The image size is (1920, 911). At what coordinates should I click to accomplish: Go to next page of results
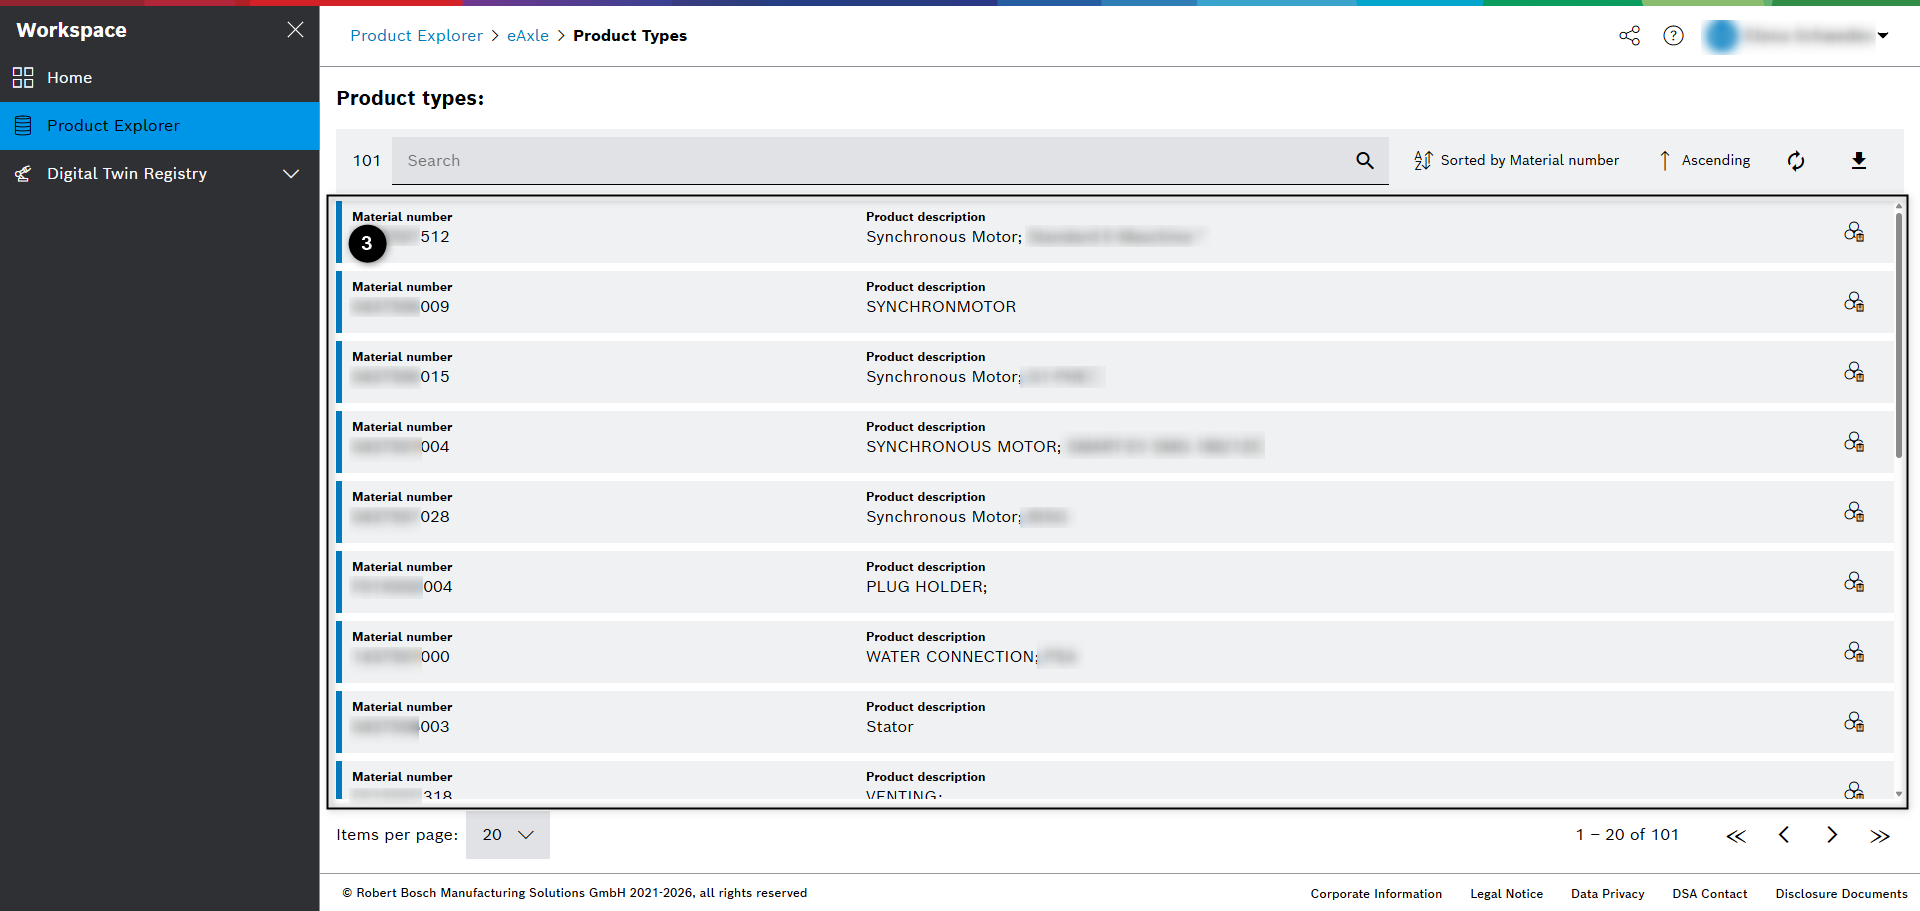point(1832,835)
